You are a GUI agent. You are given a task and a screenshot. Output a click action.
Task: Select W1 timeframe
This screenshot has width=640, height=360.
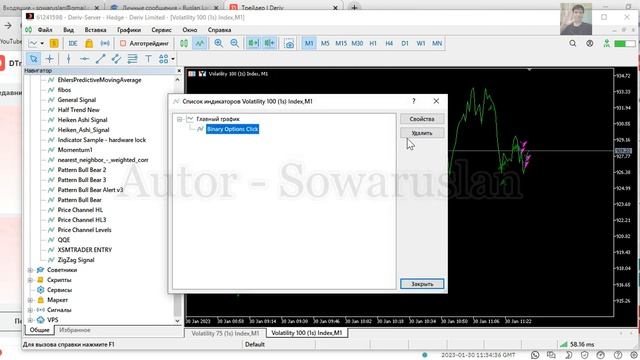pos(421,43)
